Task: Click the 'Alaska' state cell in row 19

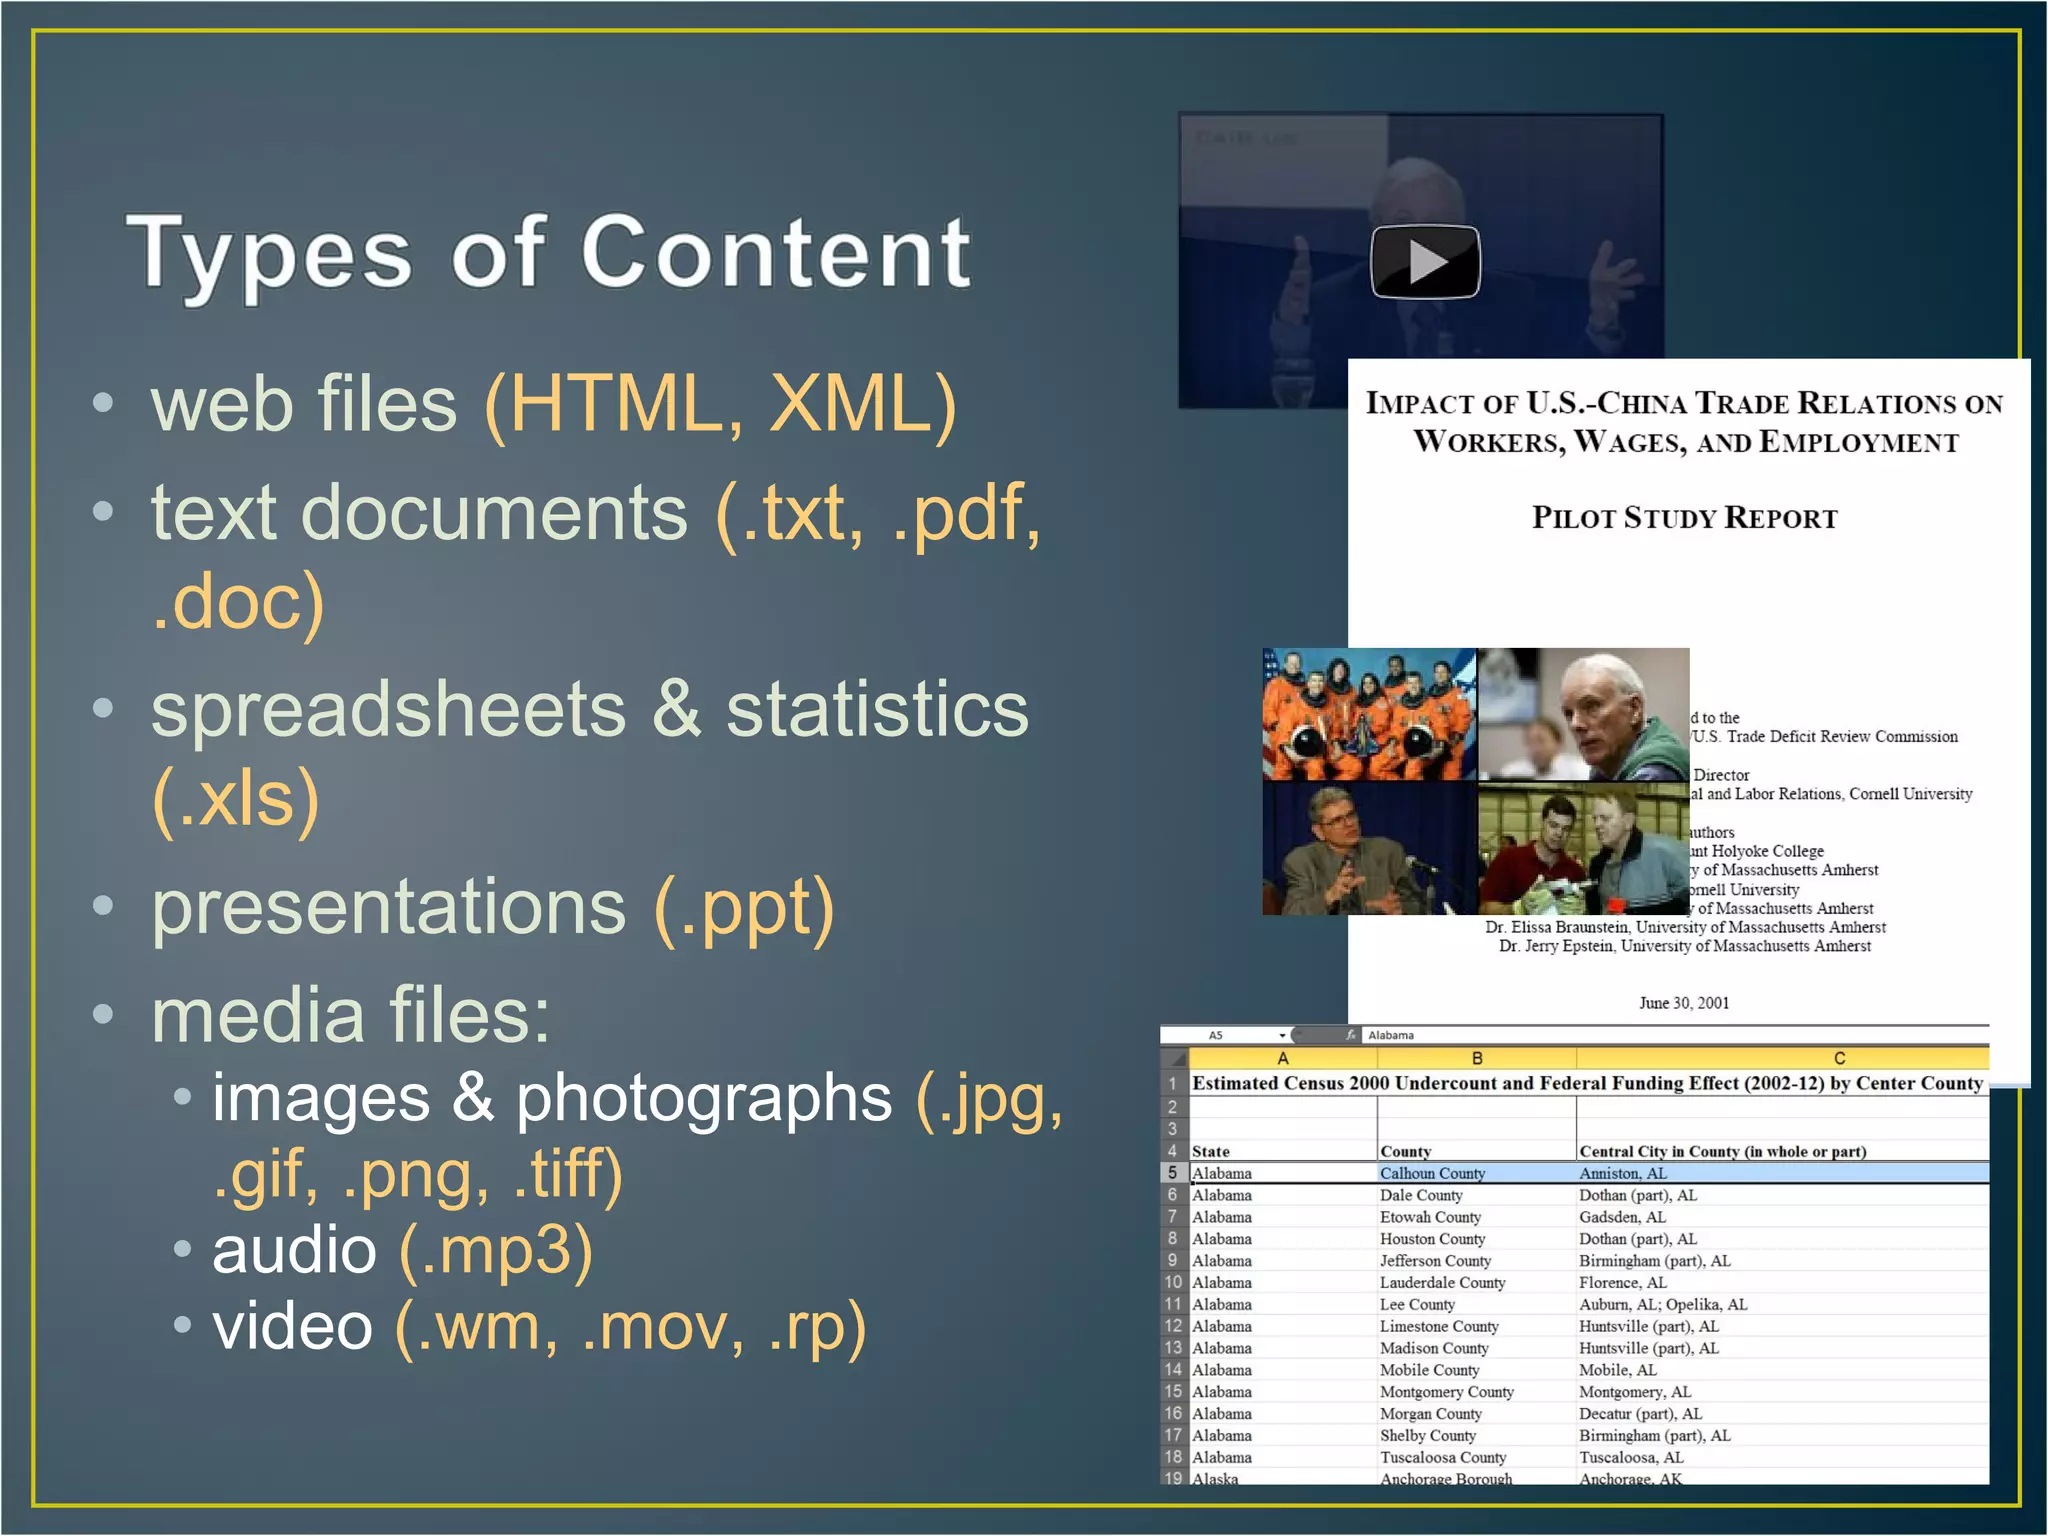Action: pyautogui.click(x=1283, y=1478)
